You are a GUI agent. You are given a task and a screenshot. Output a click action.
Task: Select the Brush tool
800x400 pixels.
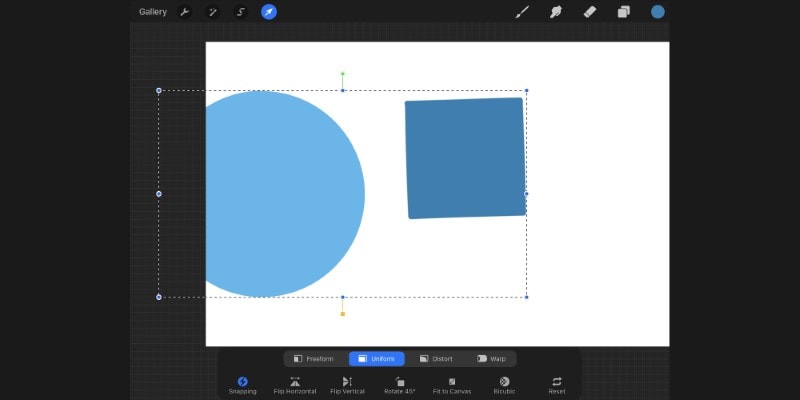(522, 12)
